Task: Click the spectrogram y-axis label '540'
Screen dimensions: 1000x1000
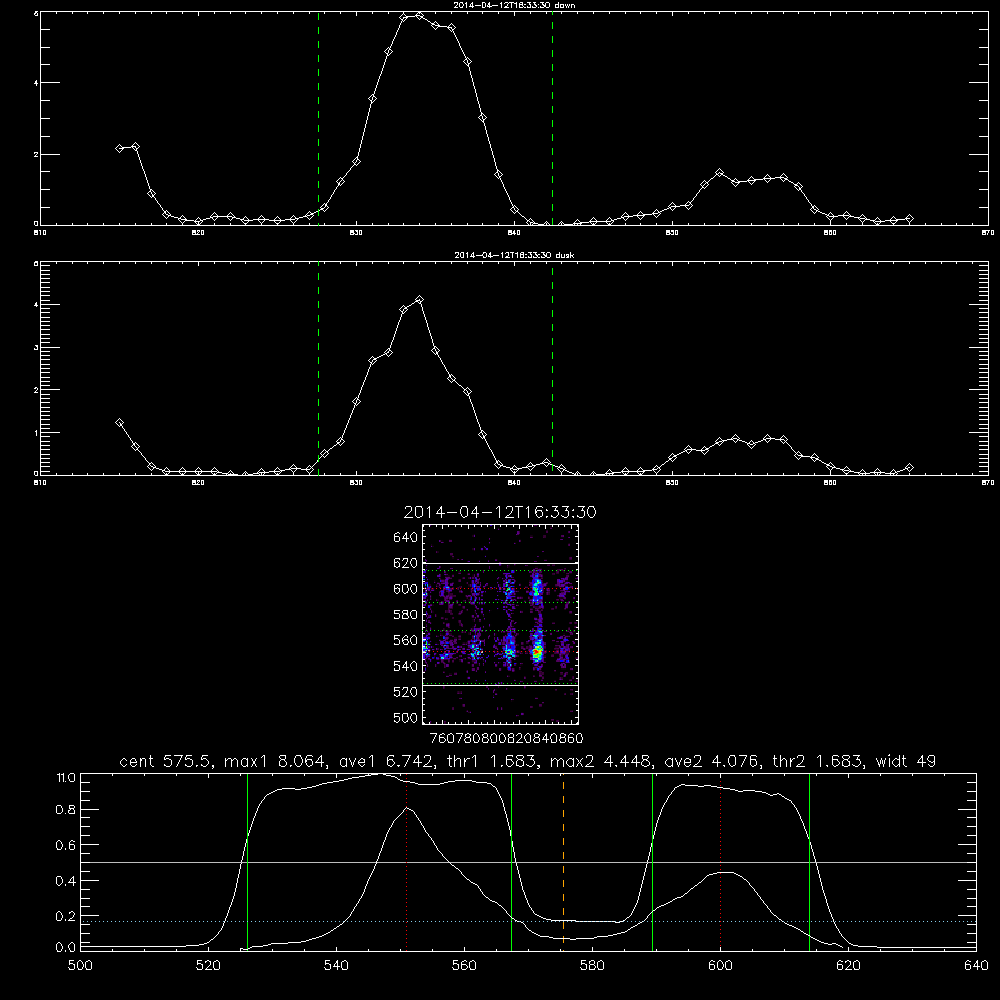Action: [x=406, y=666]
